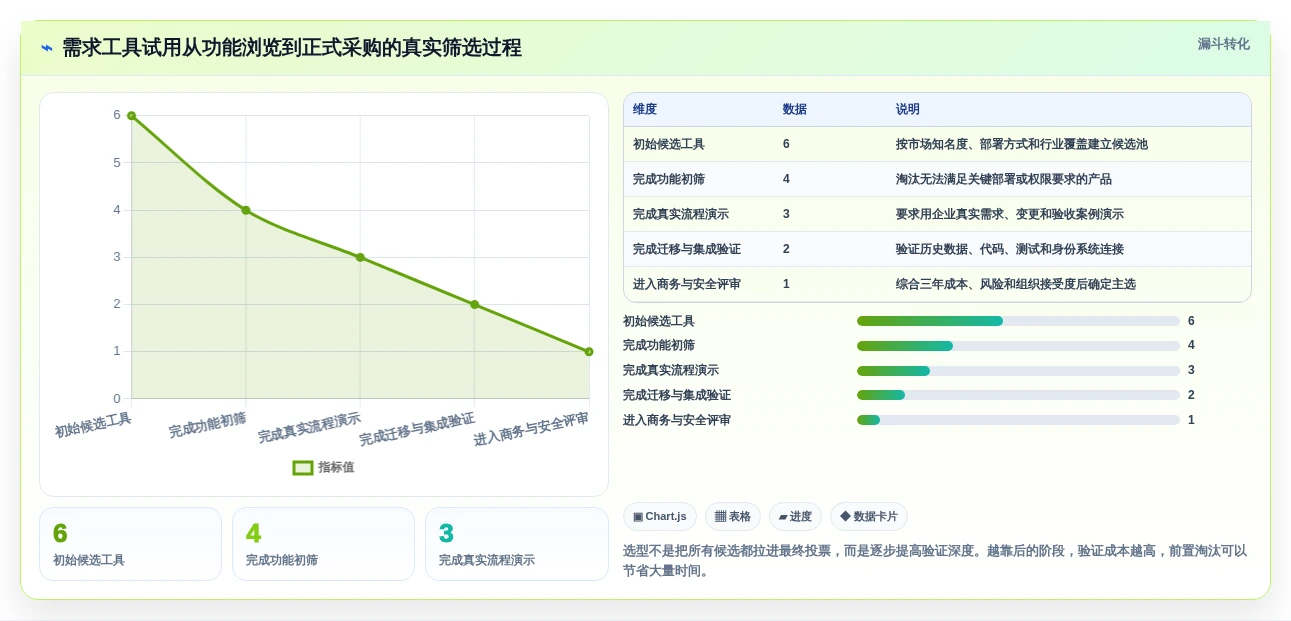The width and height of the screenshot is (1291, 621).
Task: Click the 完成真实流程演示 progress bar
Action: 1018,370
